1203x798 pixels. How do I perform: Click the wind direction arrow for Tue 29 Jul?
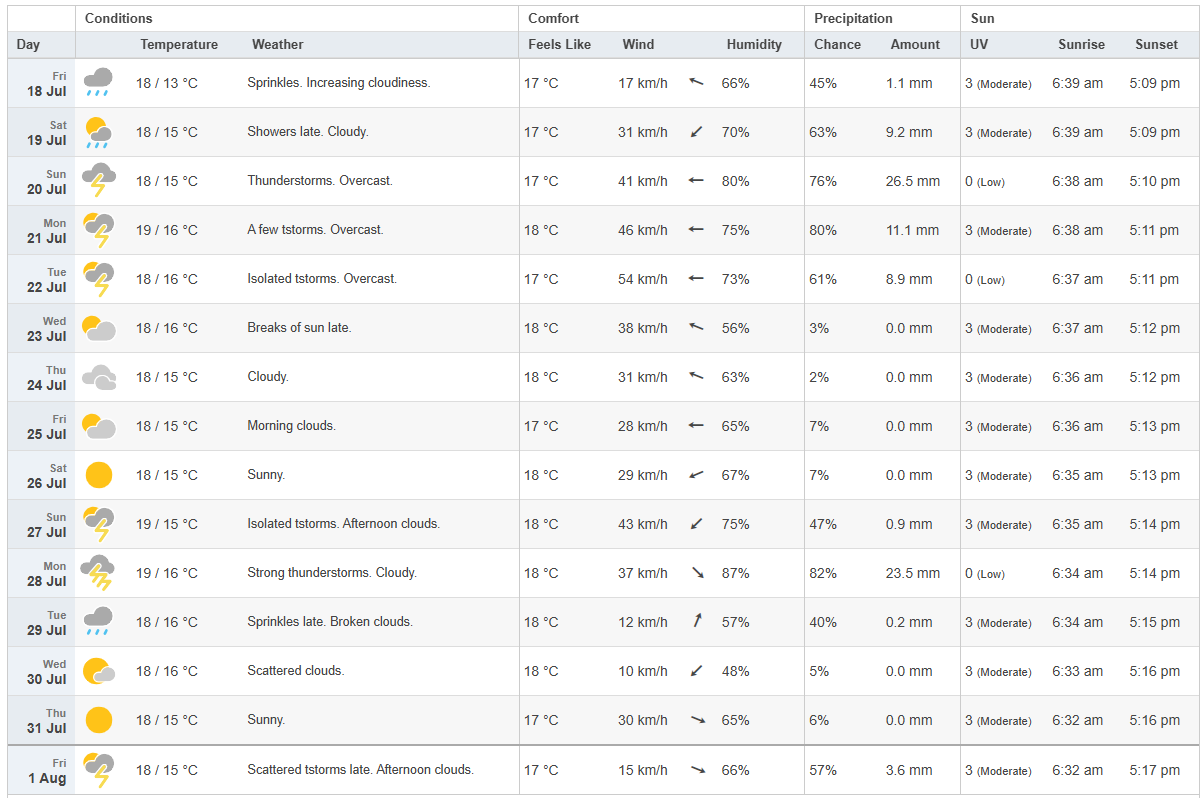(697, 622)
